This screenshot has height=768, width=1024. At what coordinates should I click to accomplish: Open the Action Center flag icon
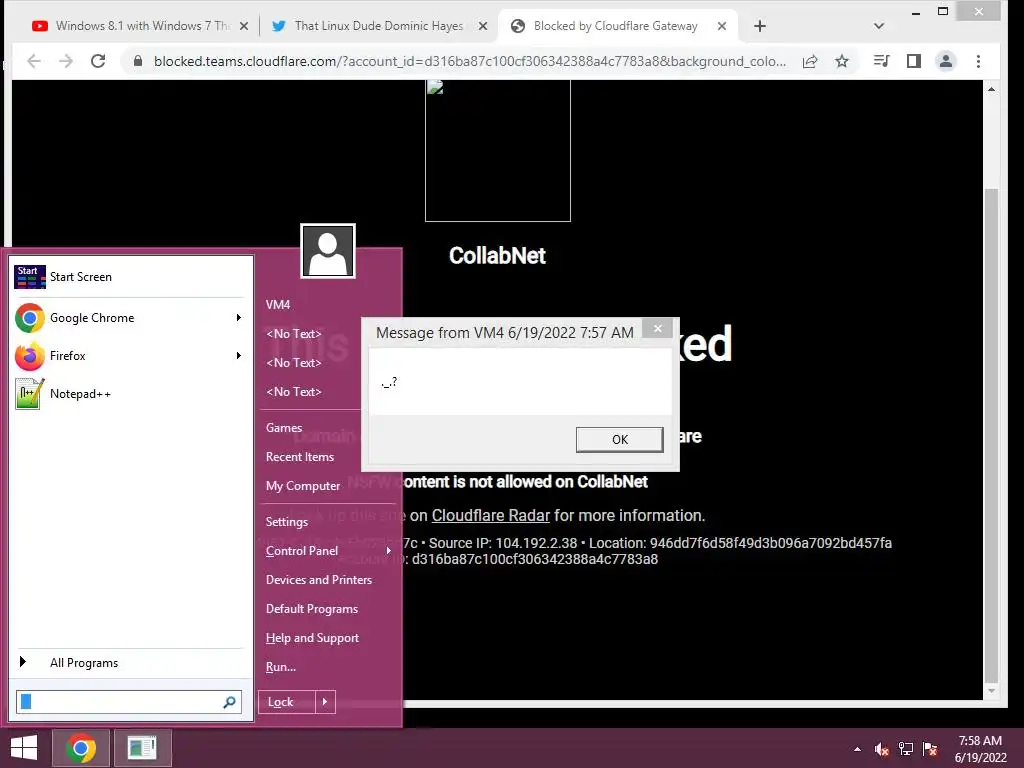[930, 749]
